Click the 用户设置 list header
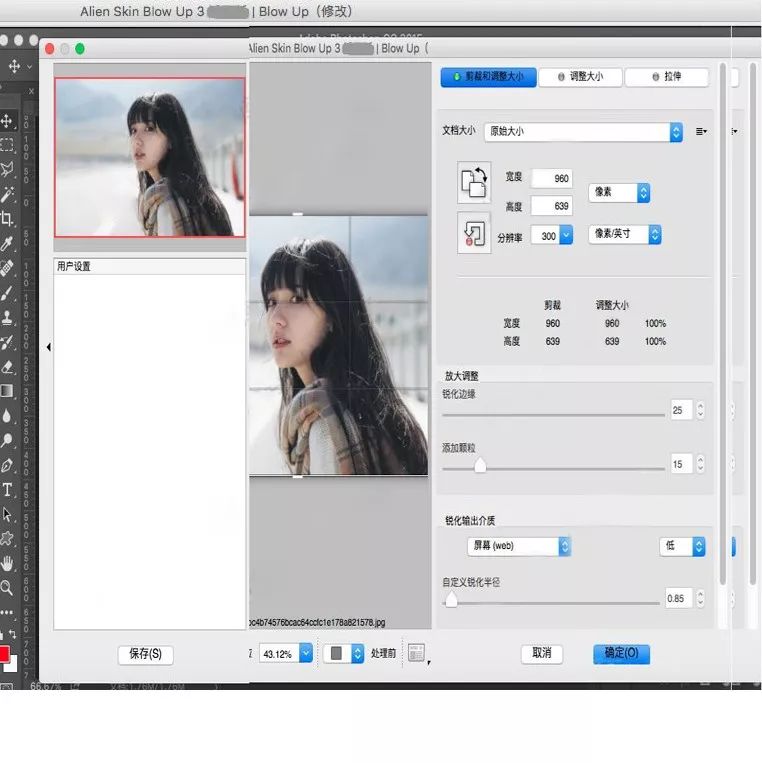 click(149, 267)
